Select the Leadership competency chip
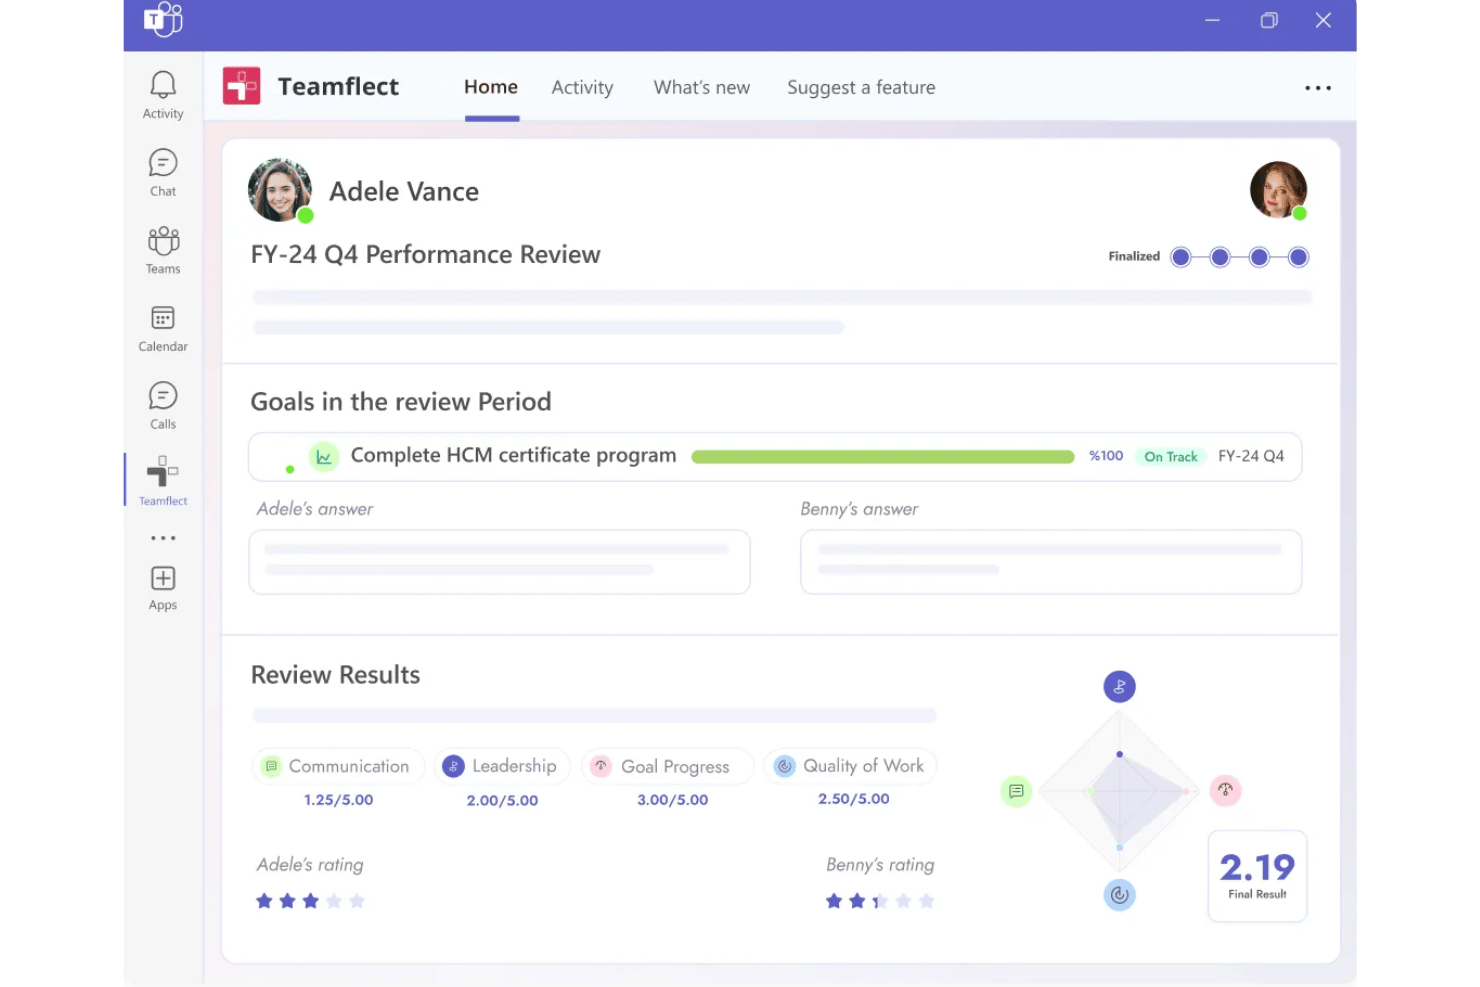The image size is (1480, 987). point(502,766)
